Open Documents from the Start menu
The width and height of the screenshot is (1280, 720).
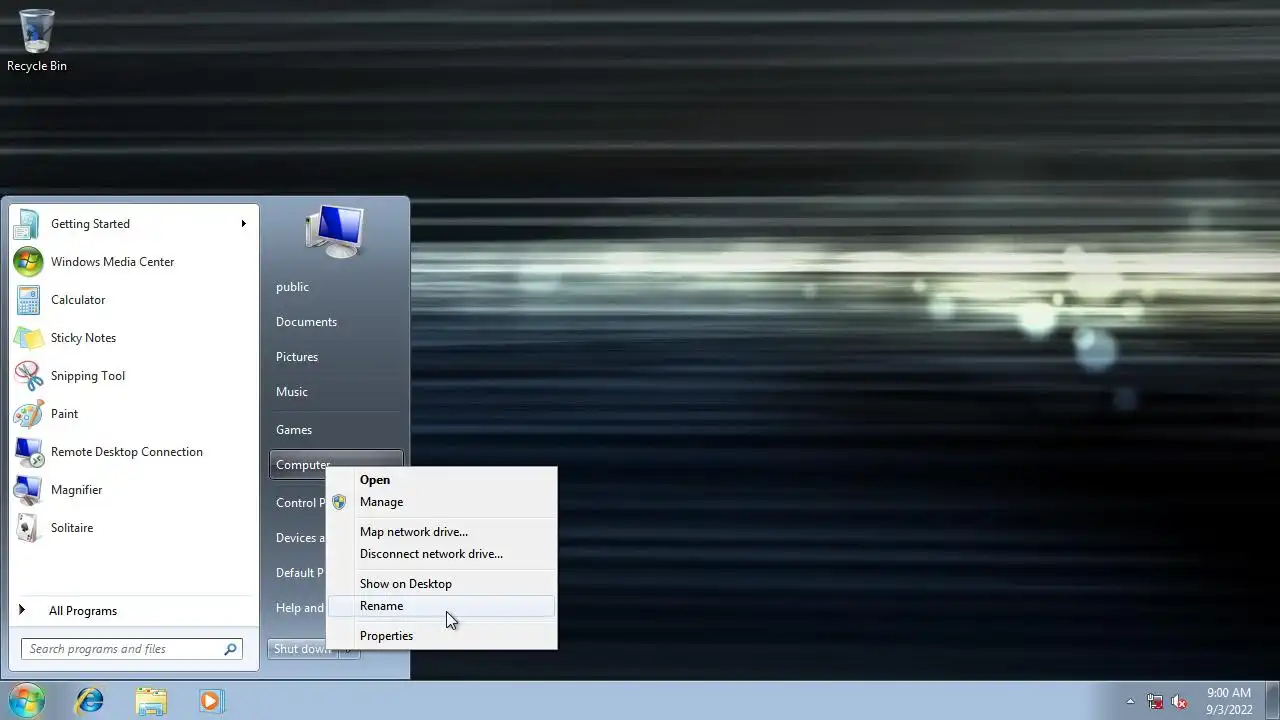[x=336, y=322]
